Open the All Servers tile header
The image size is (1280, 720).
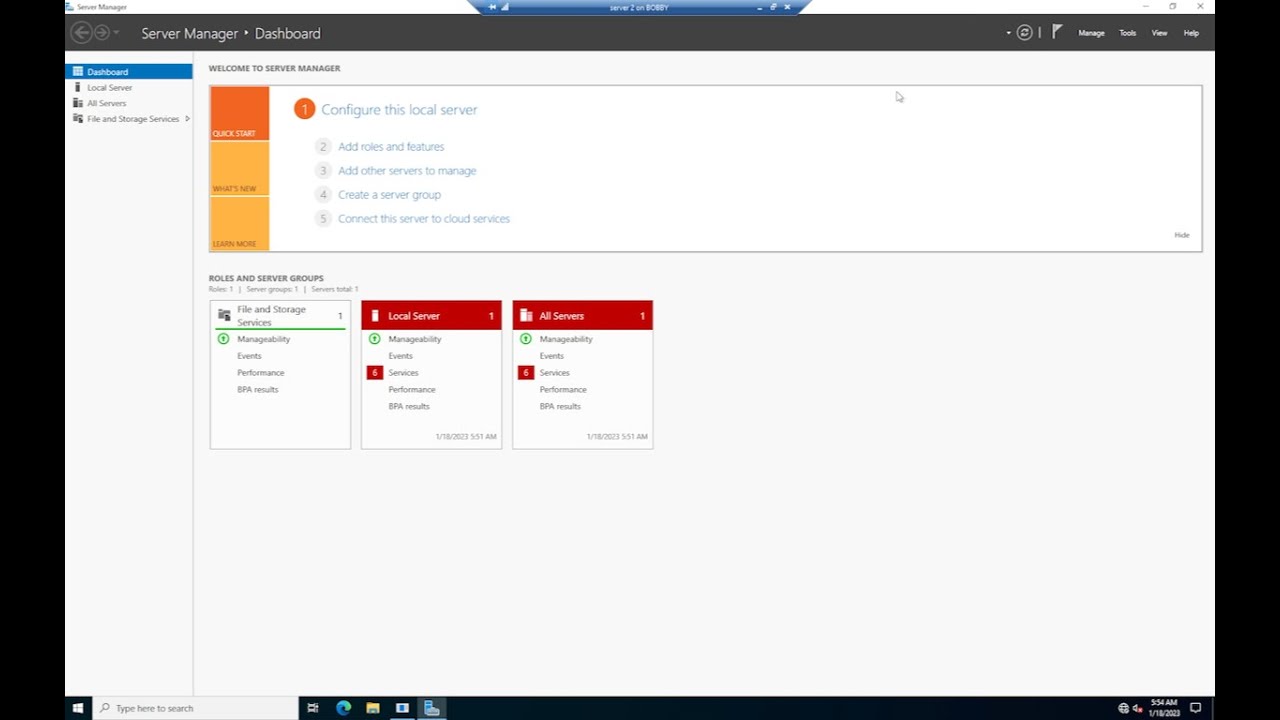[x=582, y=316]
